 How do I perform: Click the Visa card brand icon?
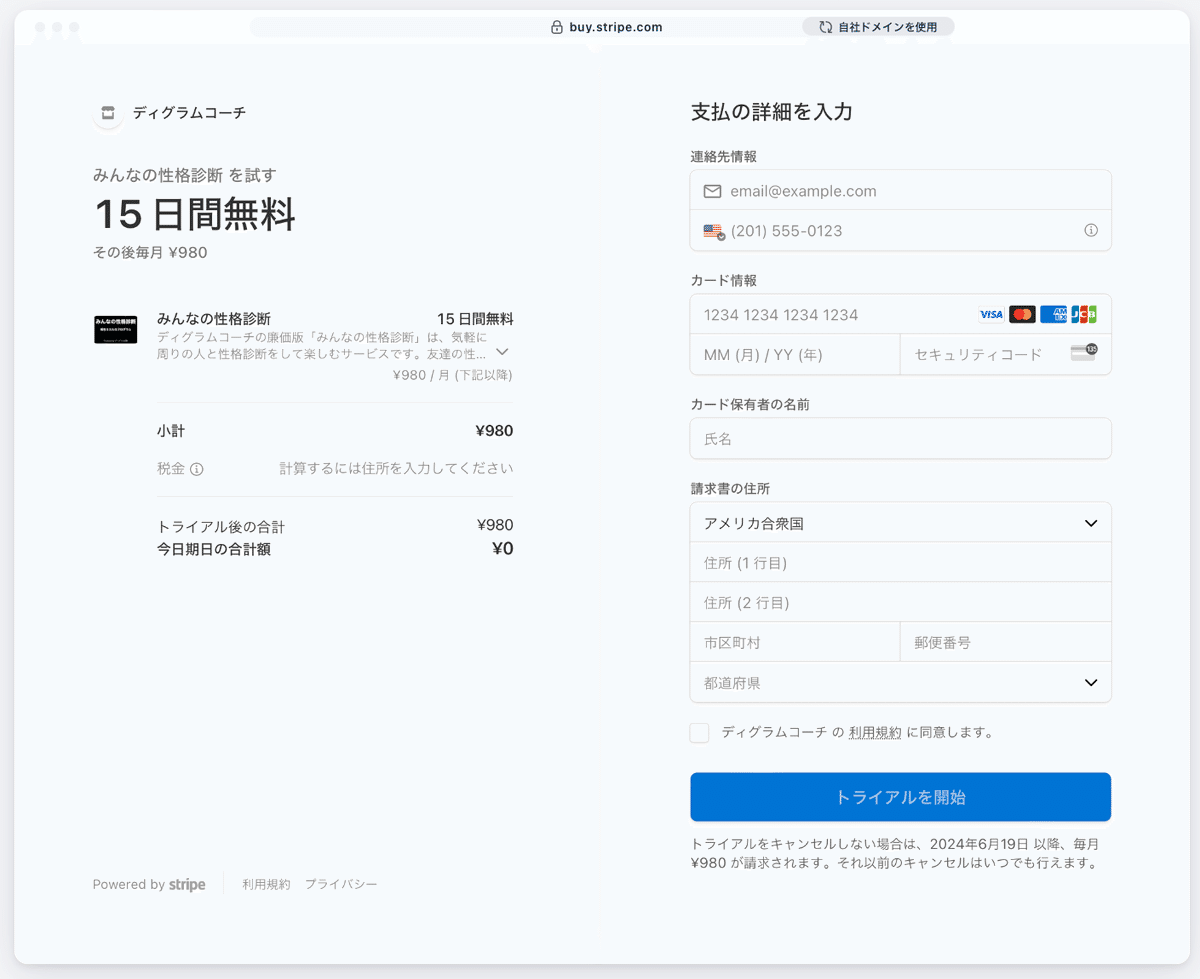(991, 314)
